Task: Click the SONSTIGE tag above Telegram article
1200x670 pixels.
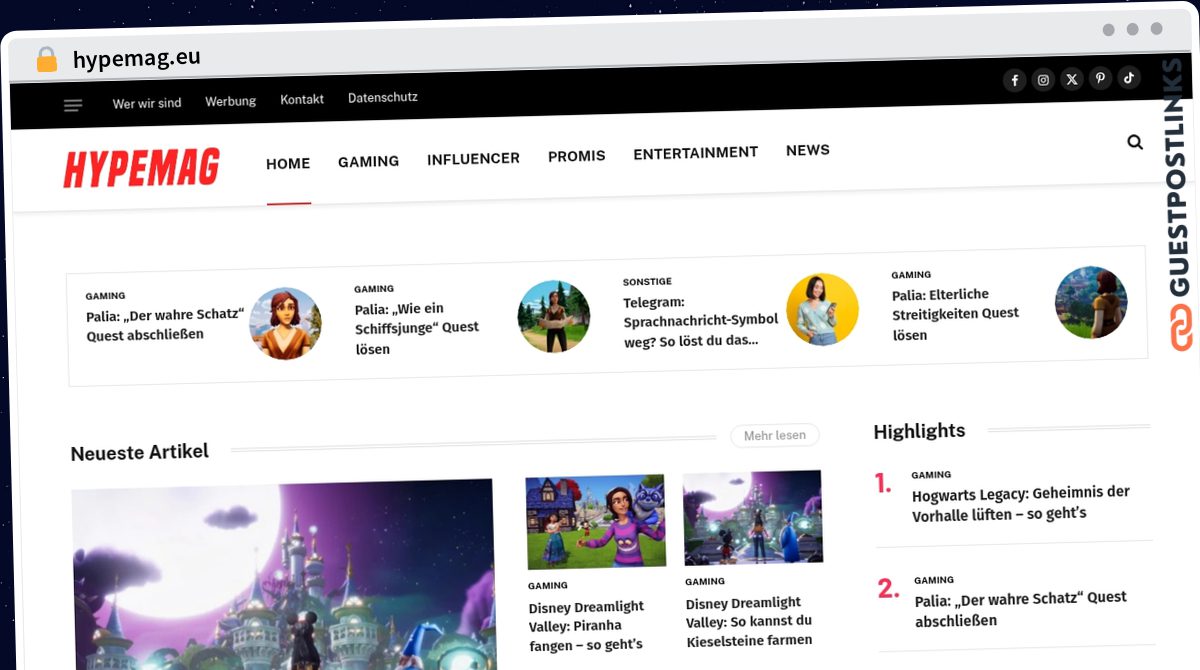Action: pyautogui.click(x=647, y=282)
